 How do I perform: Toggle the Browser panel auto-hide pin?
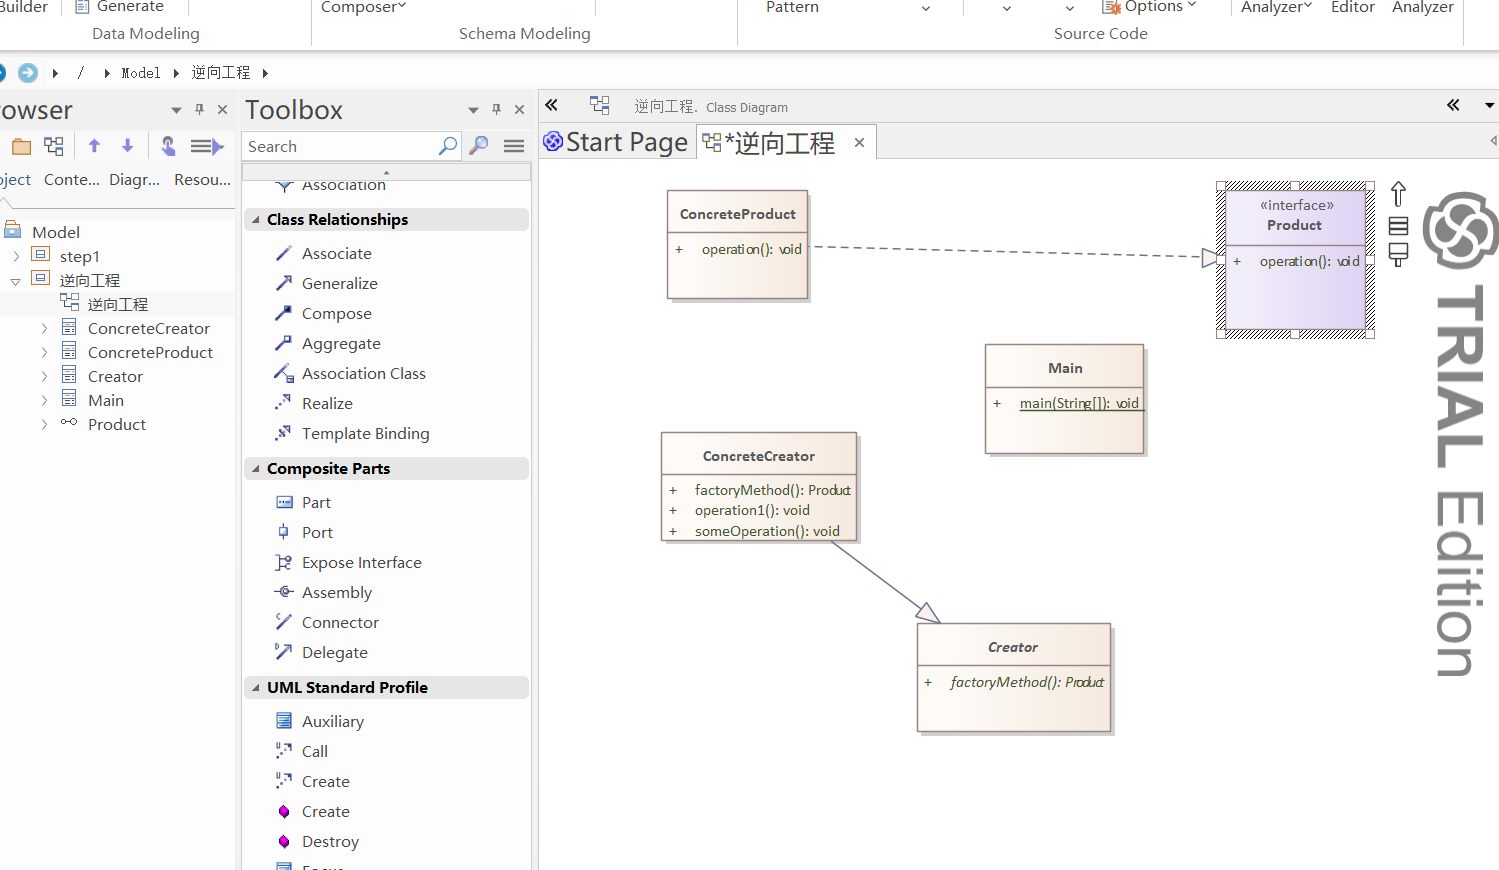(199, 110)
